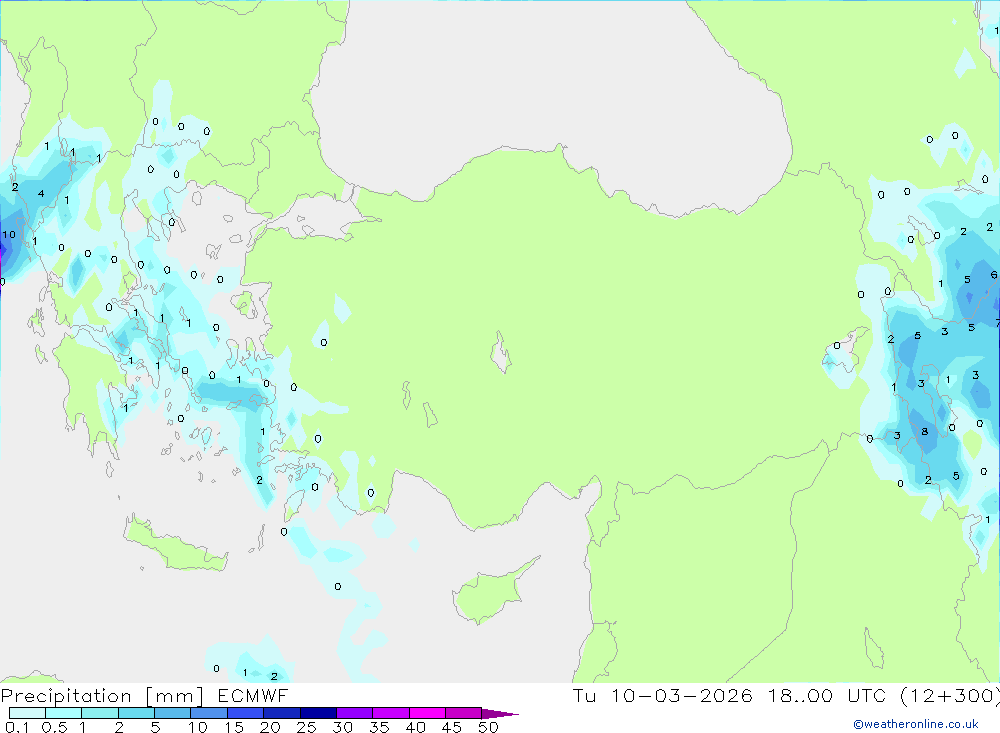The height and width of the screenshot is (733, 1000).
Task: Select the 0.5–1 mm legend color swatch
Action: point(63,713)
